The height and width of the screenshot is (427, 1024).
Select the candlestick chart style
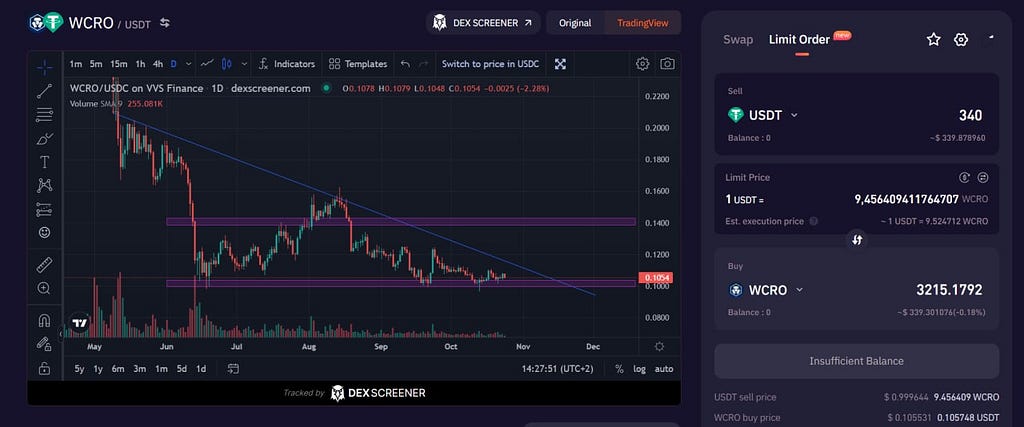tap(227, 63)
